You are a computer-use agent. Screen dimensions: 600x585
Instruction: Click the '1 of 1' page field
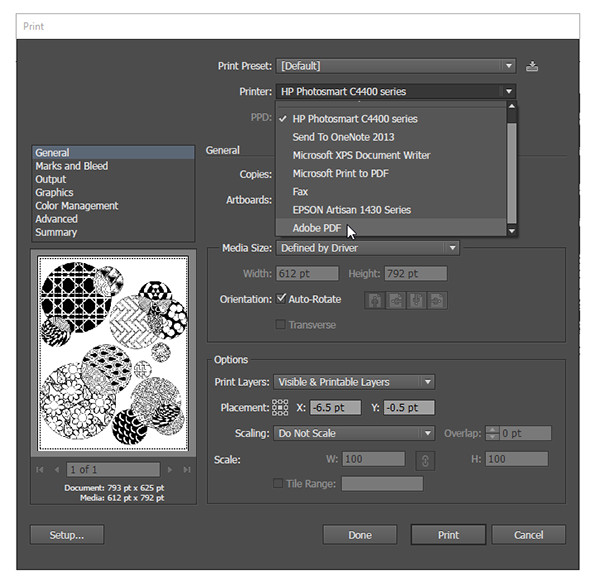click(113, 469)
